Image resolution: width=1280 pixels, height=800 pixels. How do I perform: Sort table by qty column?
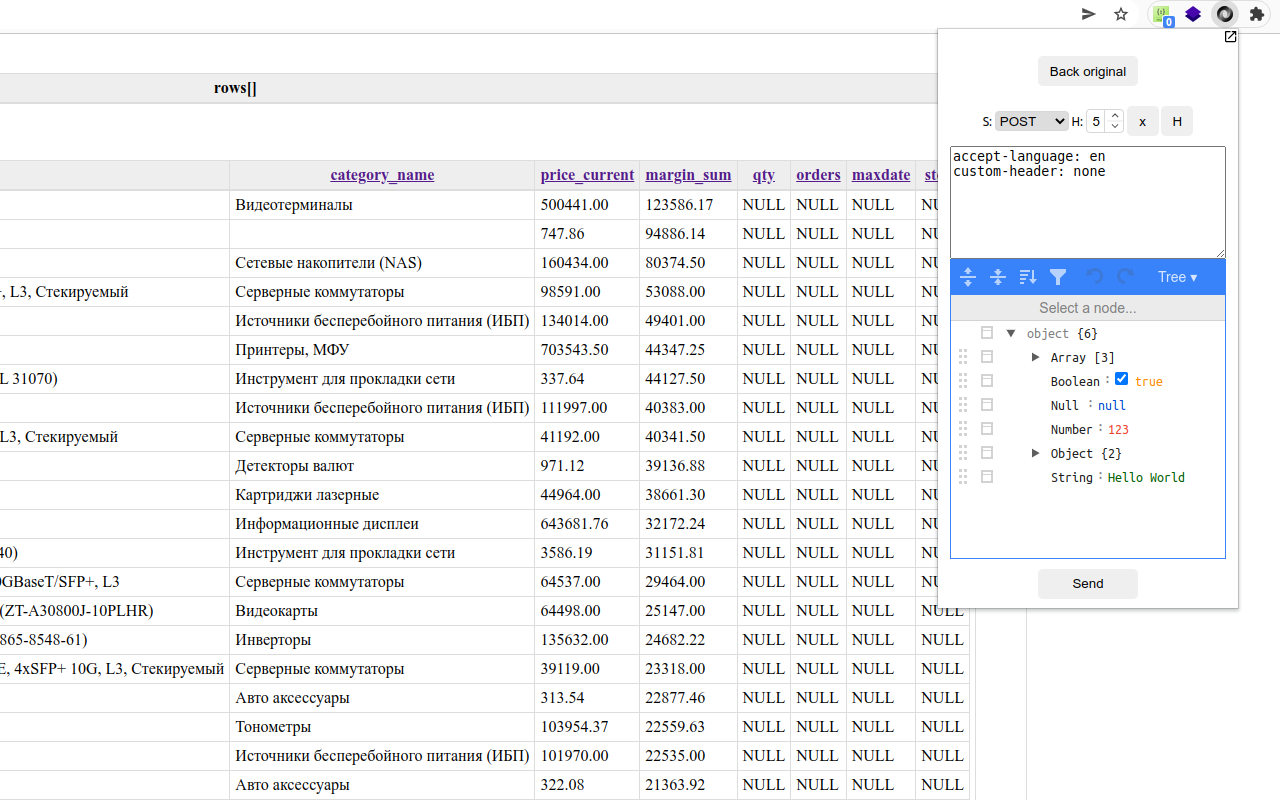(x=764, y=175)
